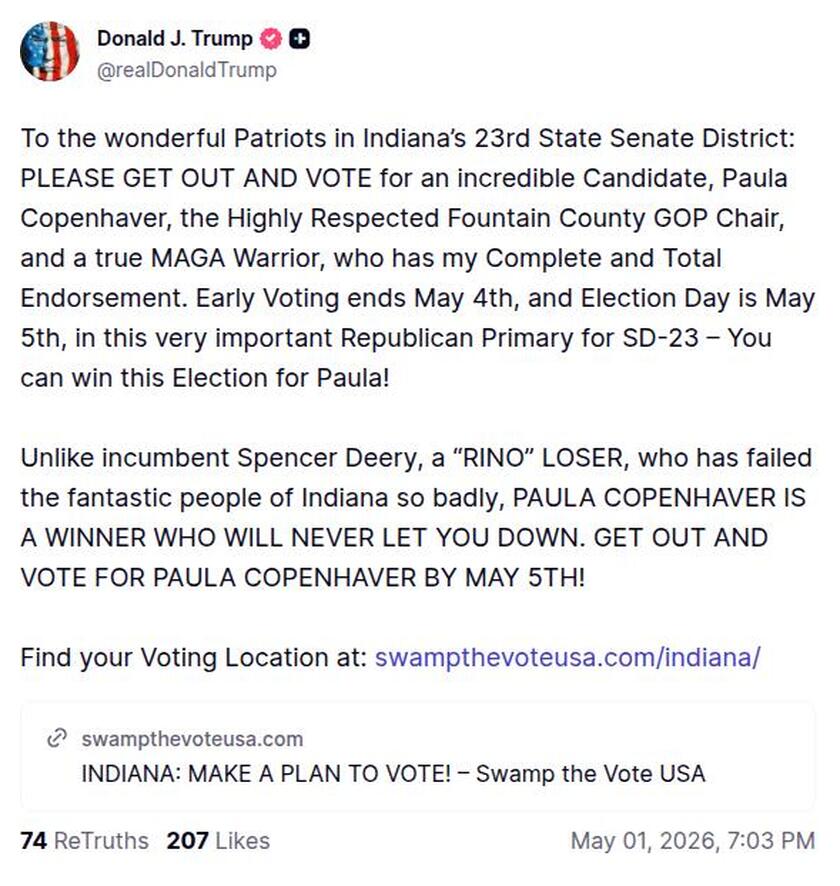
Task: Click the chain link icon in preview card
Action: tap(57, 739)
